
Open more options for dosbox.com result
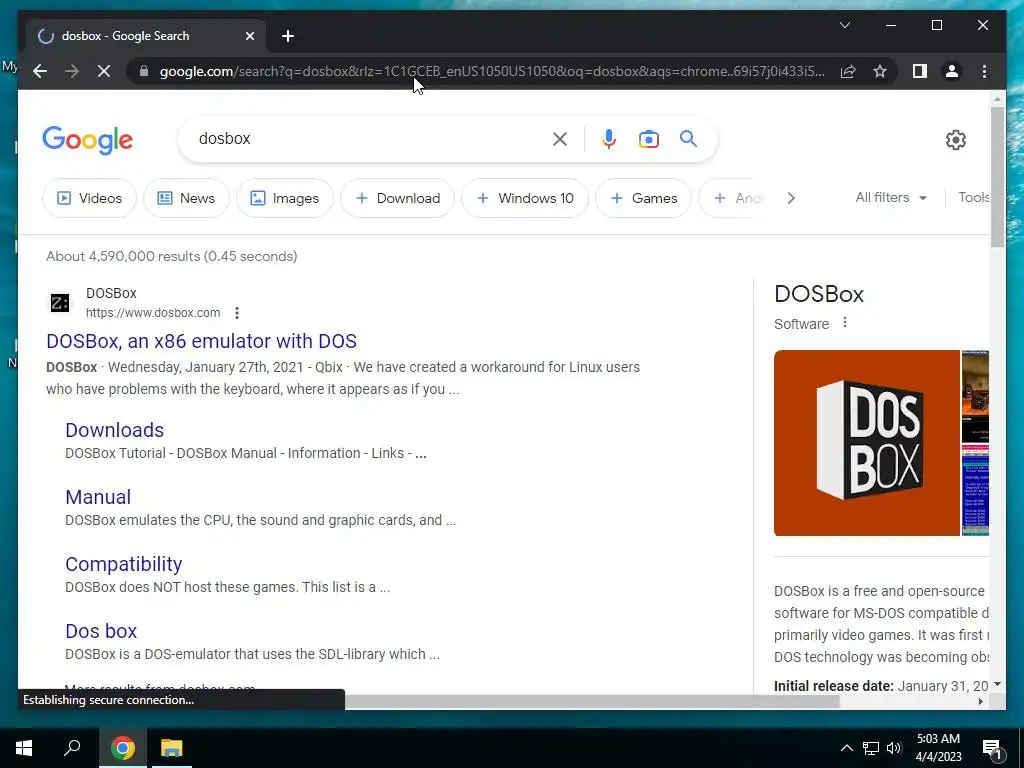237,313
